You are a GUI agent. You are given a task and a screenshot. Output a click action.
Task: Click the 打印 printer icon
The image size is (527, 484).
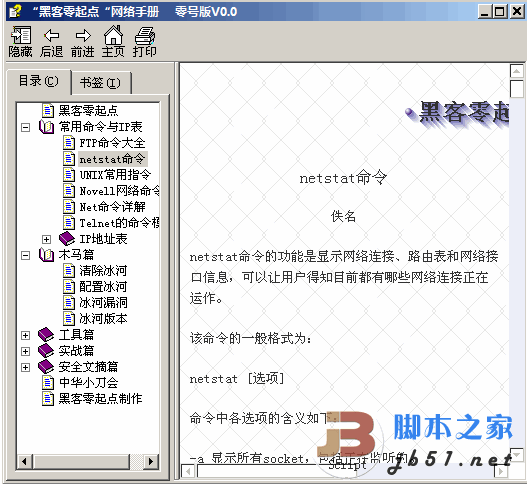[x=145, y=36]
